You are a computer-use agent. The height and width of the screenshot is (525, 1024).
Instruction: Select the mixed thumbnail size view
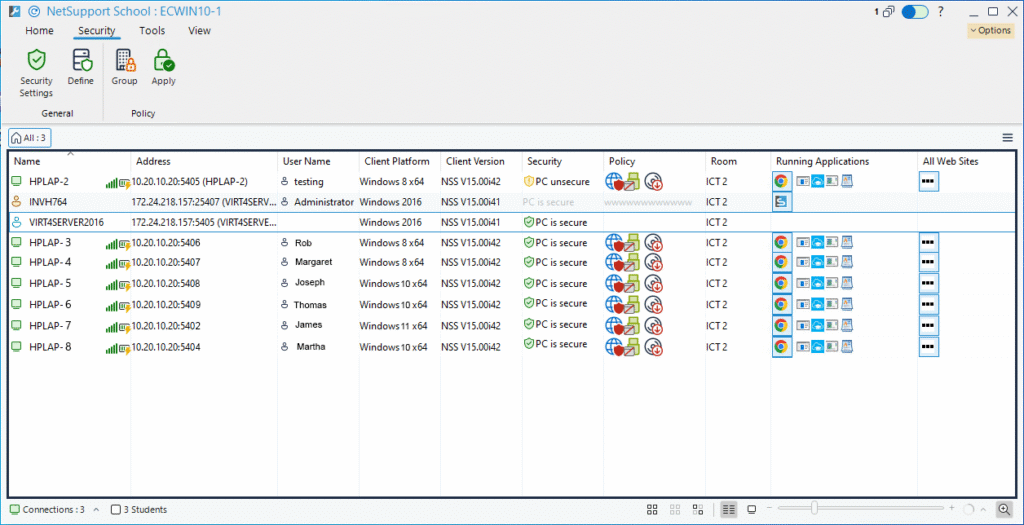(698, 509)
